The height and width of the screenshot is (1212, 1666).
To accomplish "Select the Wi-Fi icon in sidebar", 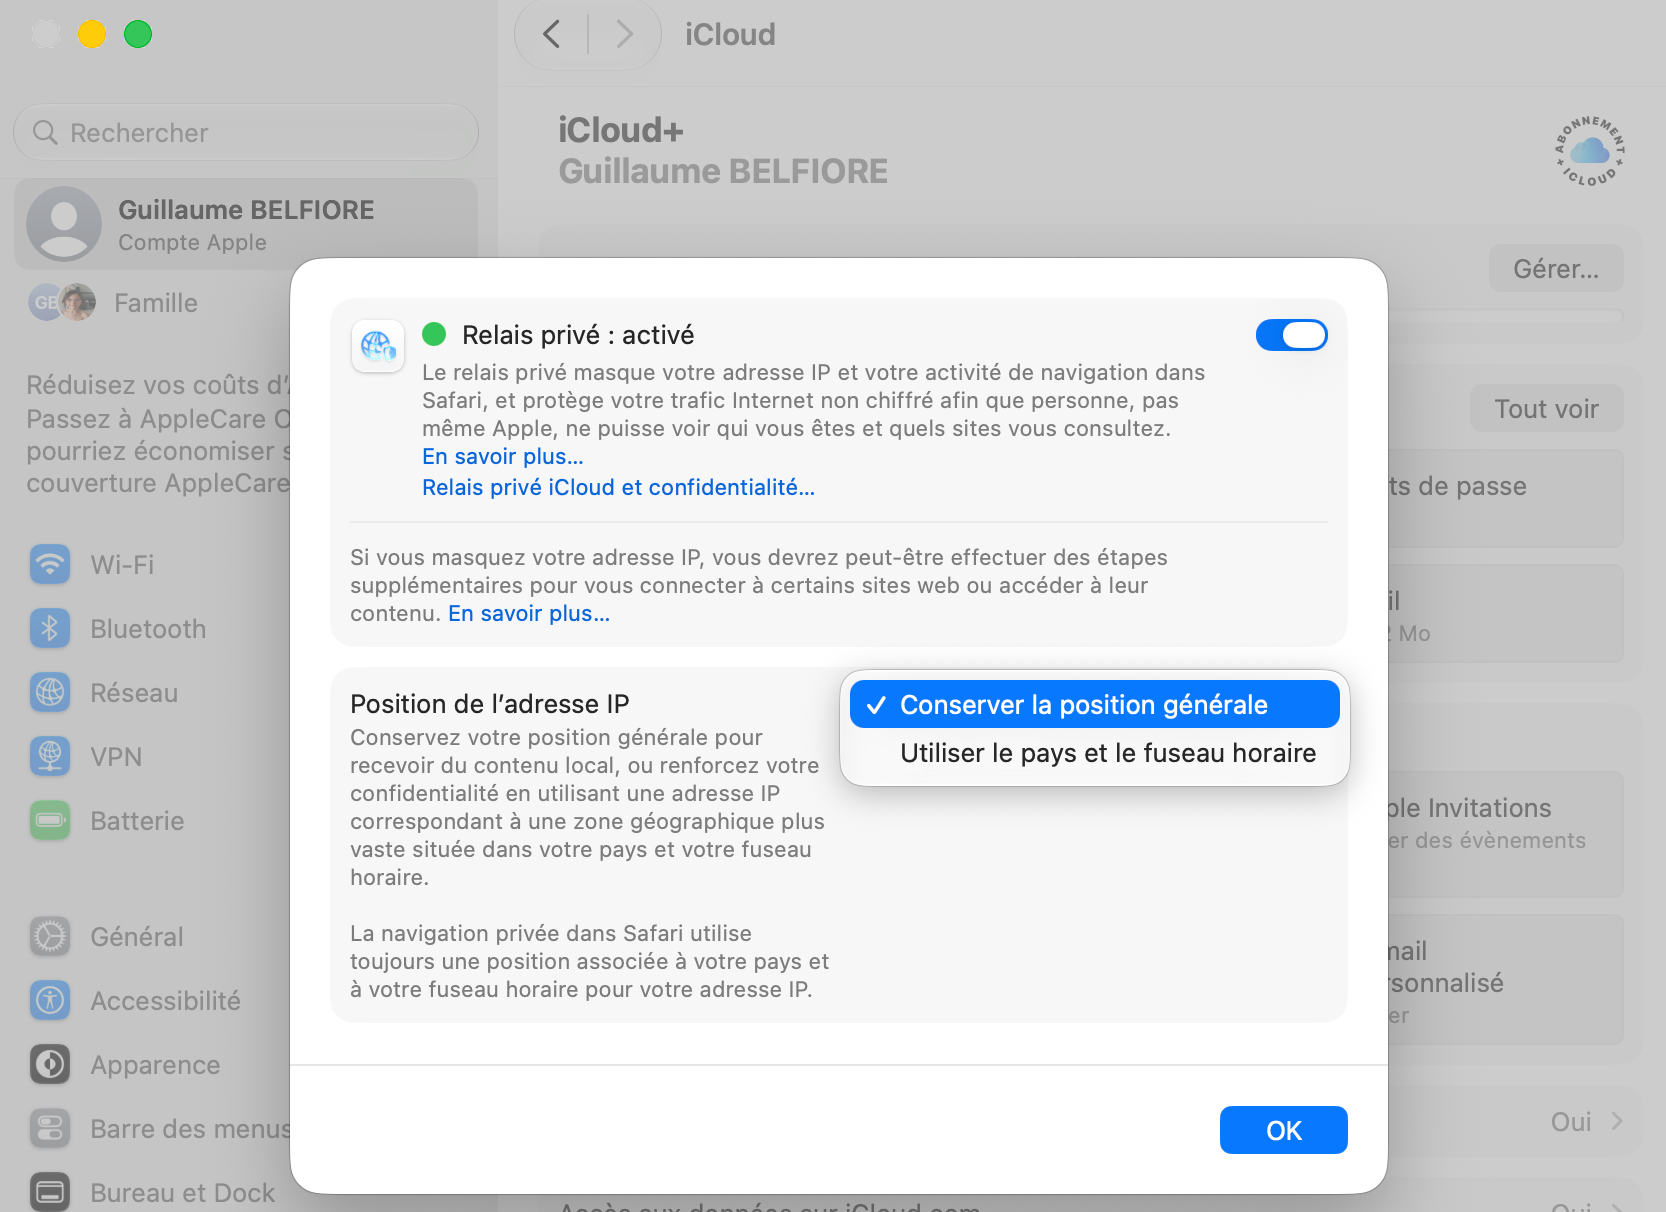I will [x=50, y=564].
